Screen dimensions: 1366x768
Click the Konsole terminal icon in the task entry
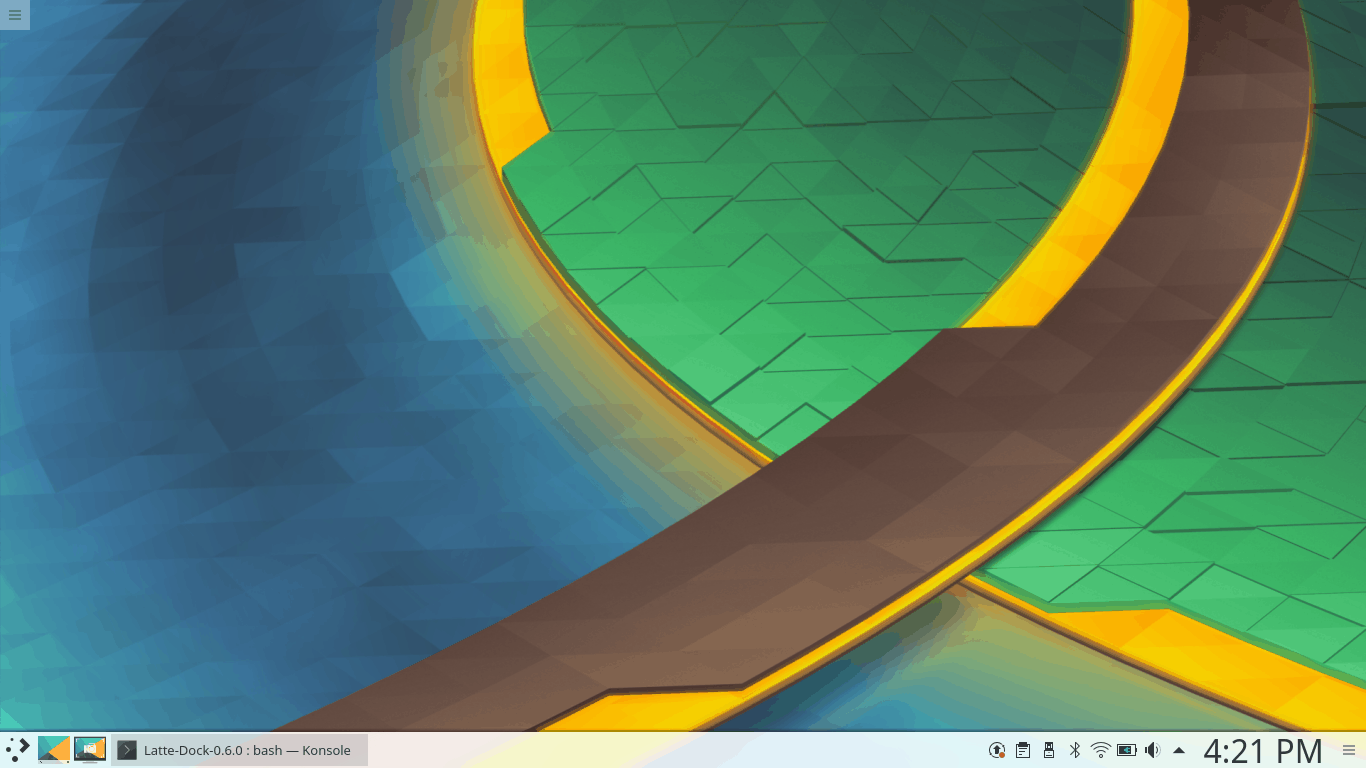point(127,750)
